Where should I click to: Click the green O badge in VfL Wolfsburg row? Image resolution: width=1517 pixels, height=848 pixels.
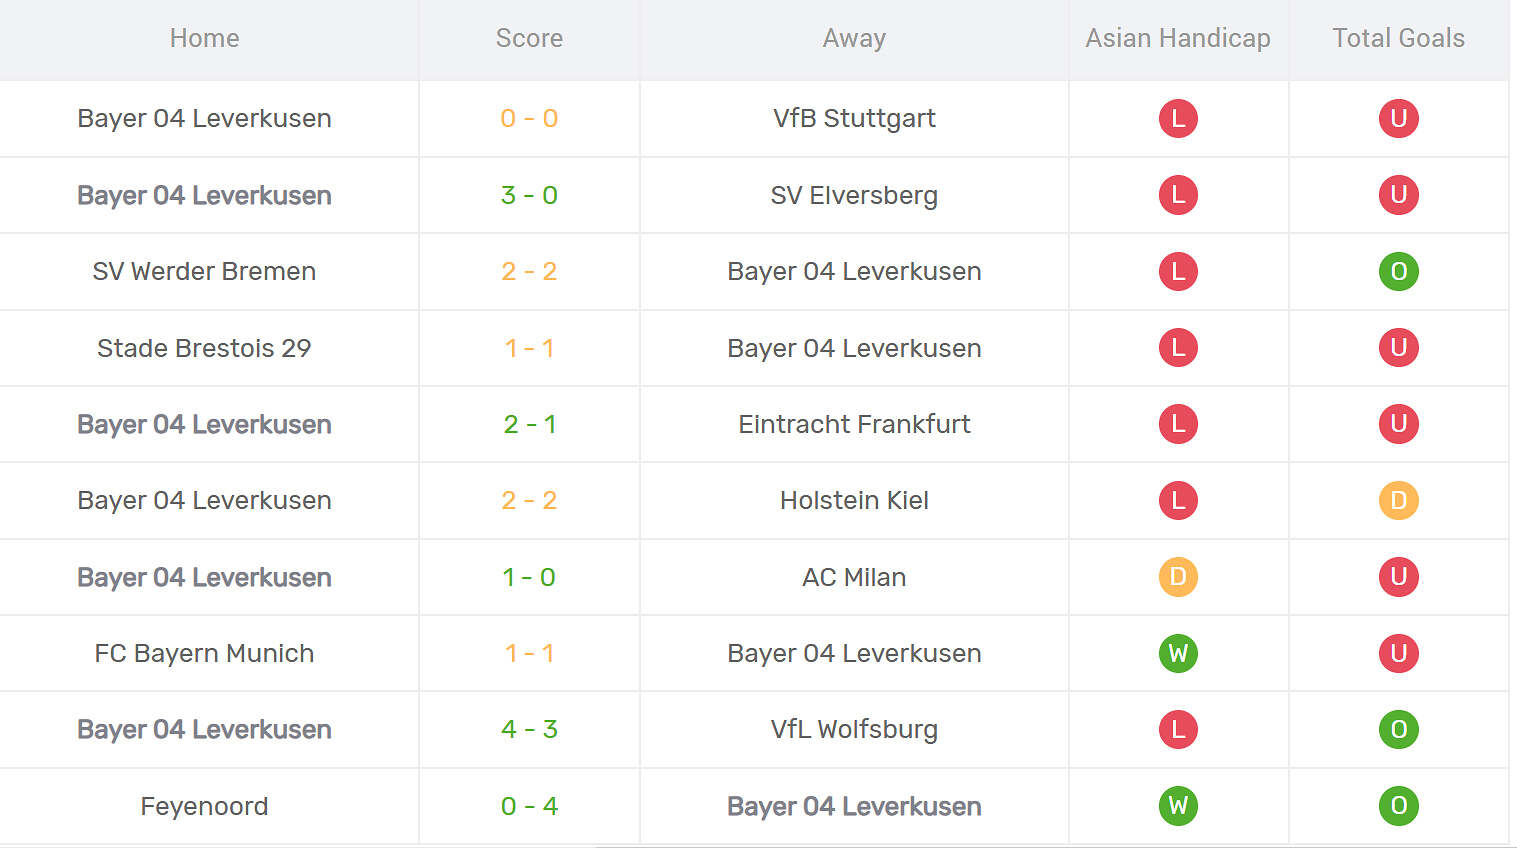click(x=1398, y=729)
